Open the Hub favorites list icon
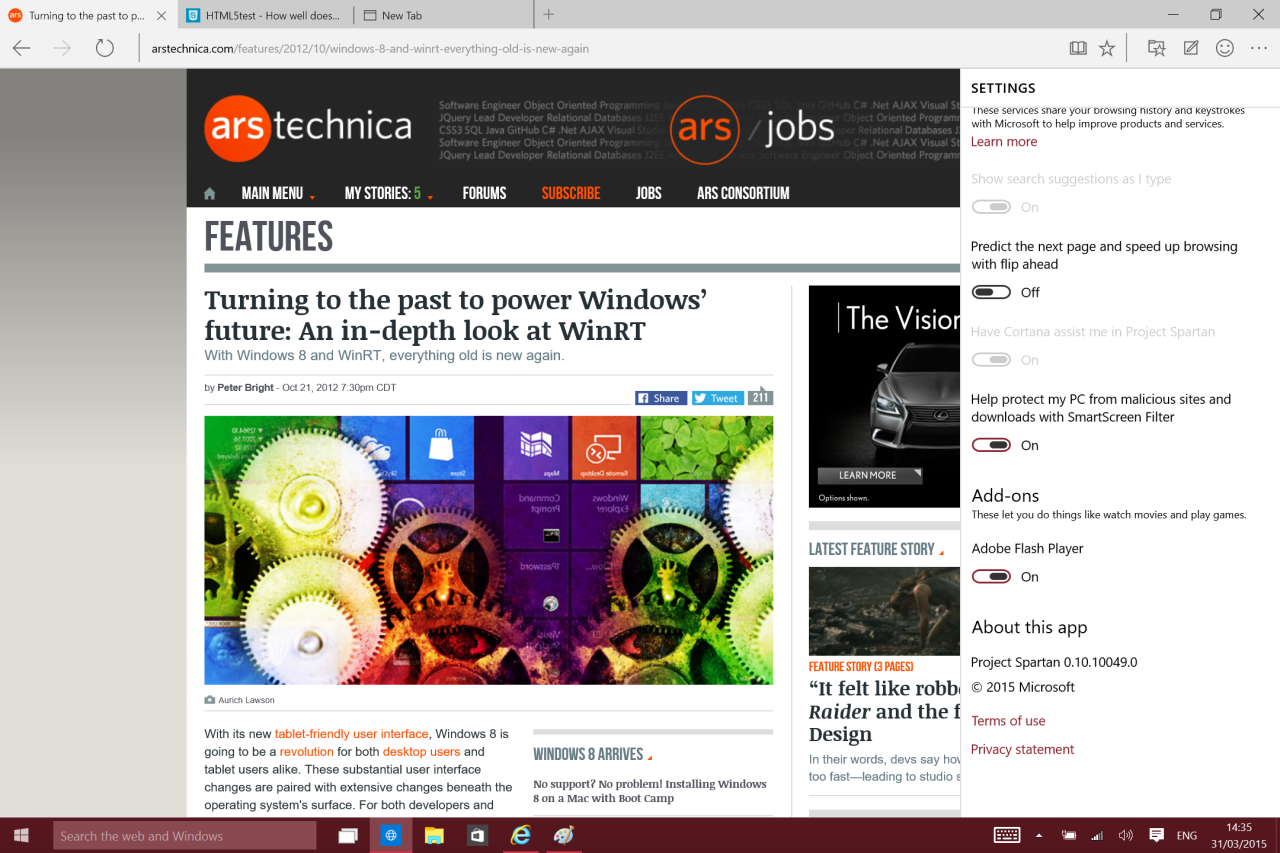This screenshot has width=1280, height=853. pos(1157,48)
